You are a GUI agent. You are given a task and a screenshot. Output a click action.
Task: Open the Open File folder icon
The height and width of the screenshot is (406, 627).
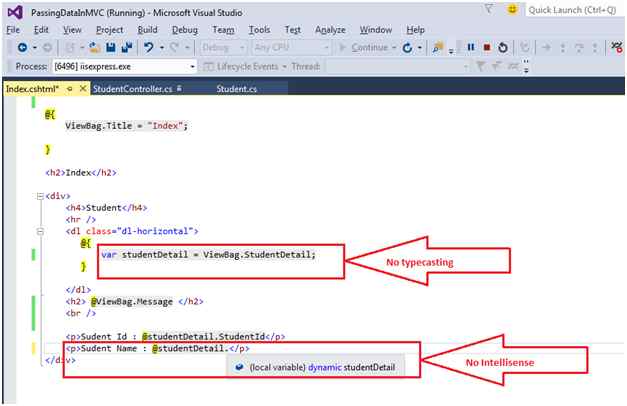click(94, 48)
